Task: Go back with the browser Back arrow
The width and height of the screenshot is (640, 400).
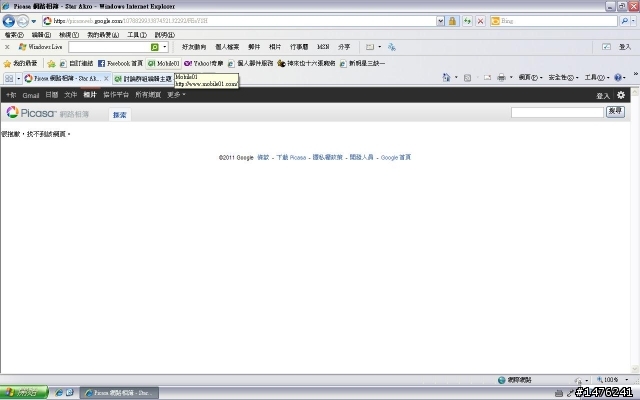Action: click(9, 21)
